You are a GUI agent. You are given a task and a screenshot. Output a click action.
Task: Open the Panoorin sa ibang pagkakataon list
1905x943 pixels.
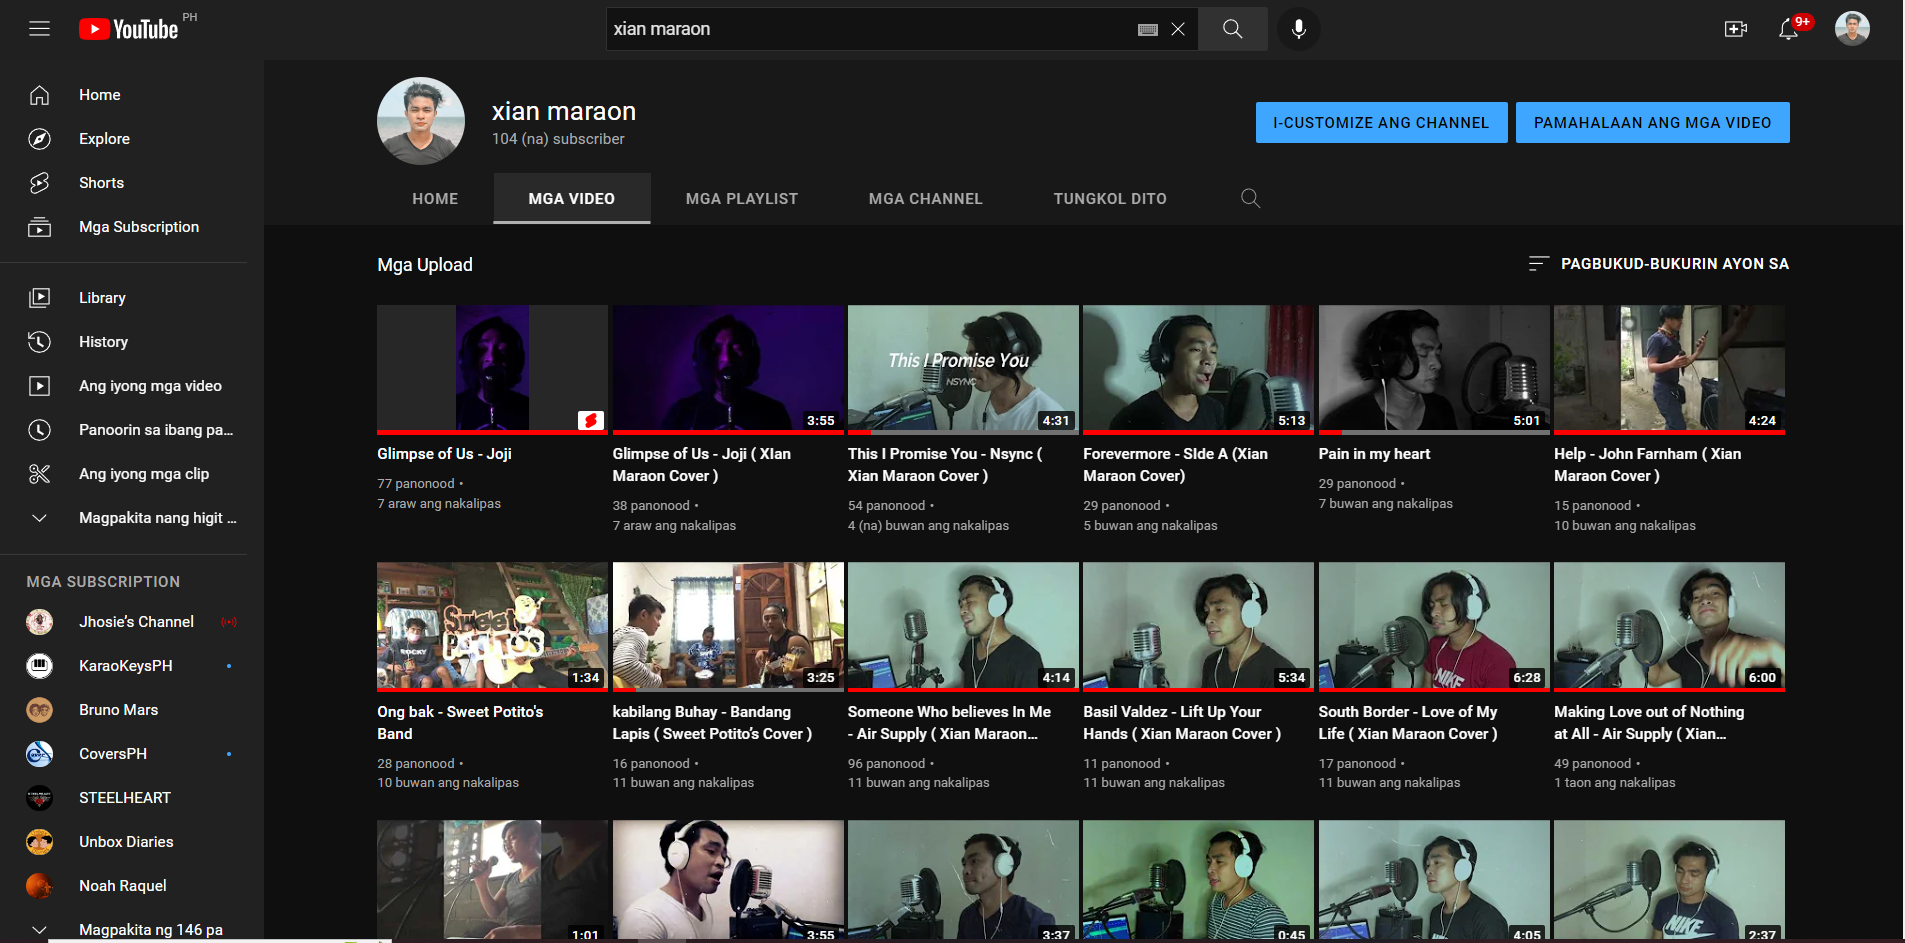pos(132,430)
